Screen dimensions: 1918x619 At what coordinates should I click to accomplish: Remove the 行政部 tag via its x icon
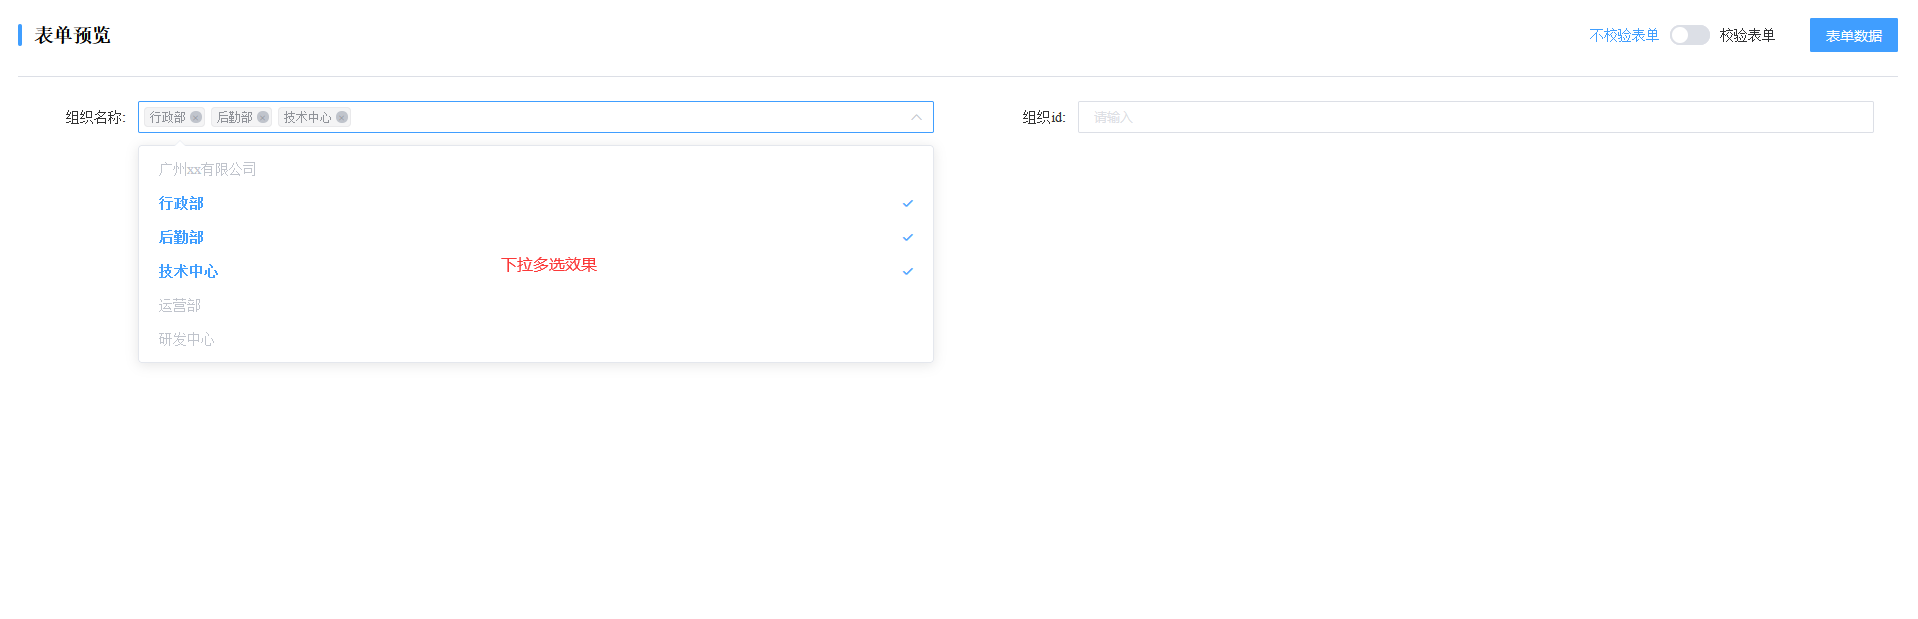point(196,117)
